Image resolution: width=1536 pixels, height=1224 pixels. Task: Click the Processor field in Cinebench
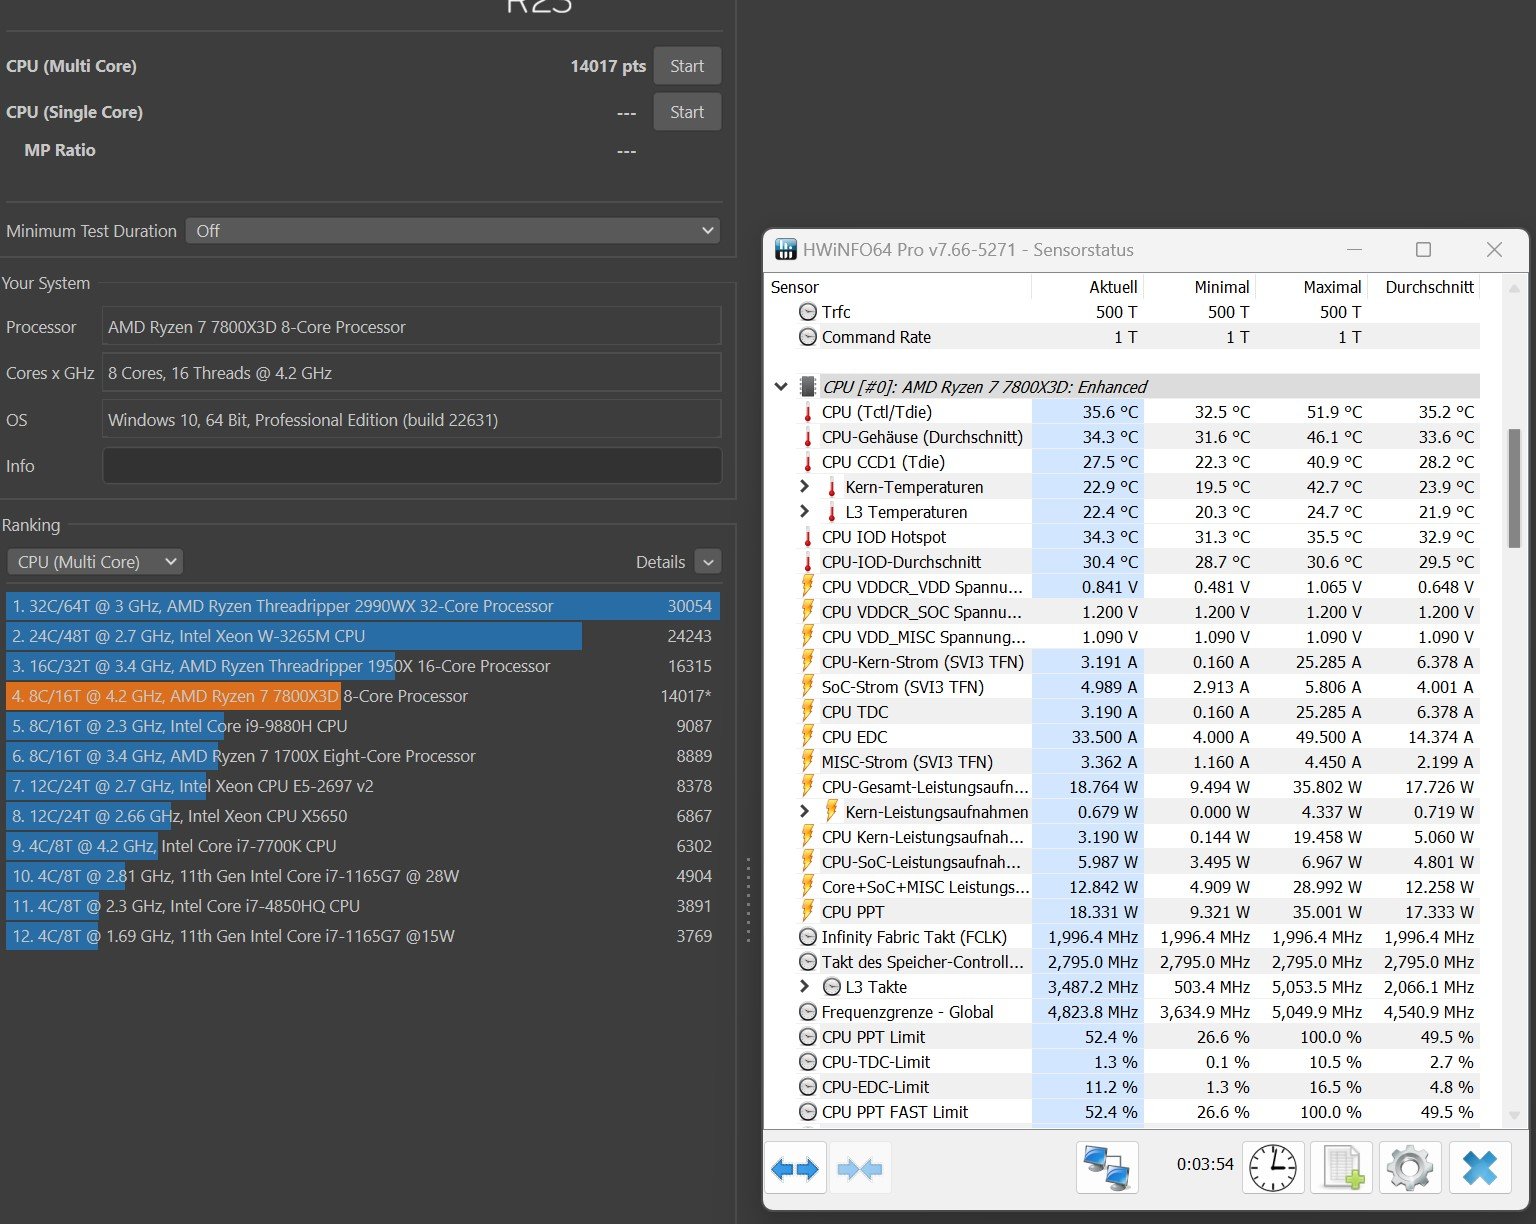[412, 327]
